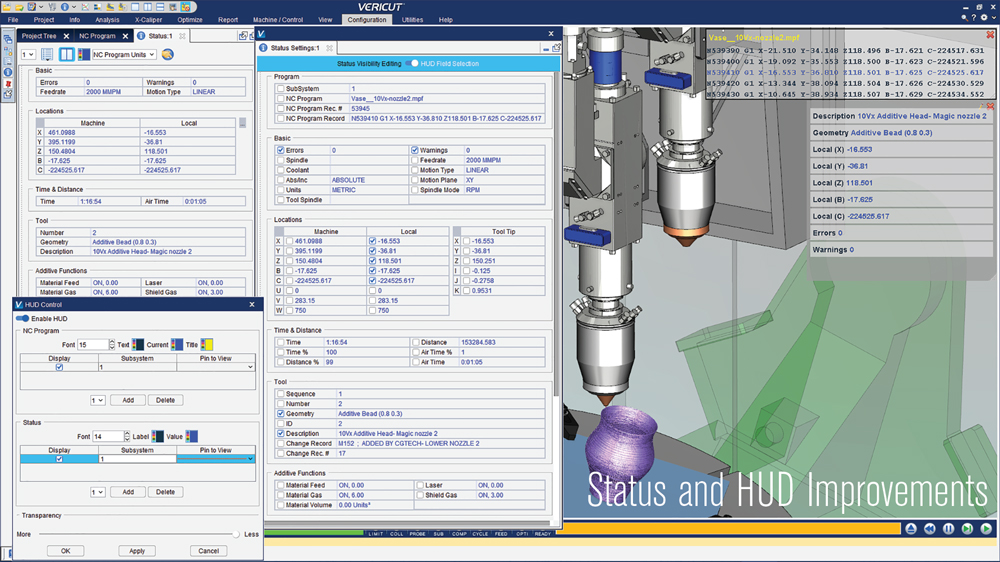Open the Machine / Control menu
The width and height of the screenshot is (1000, 562).
pos(278,20)
